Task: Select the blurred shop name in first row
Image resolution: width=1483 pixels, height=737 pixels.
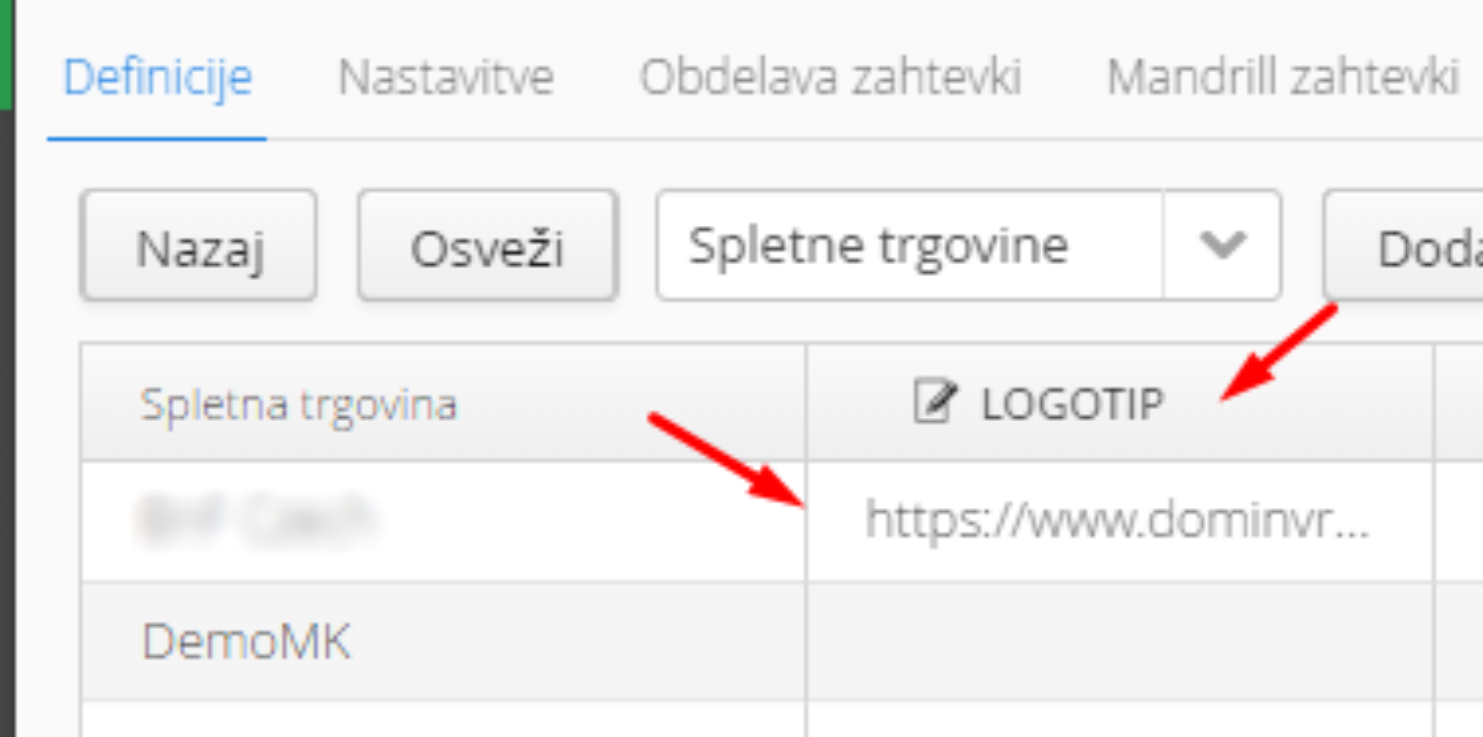Action: pos(256,520)
